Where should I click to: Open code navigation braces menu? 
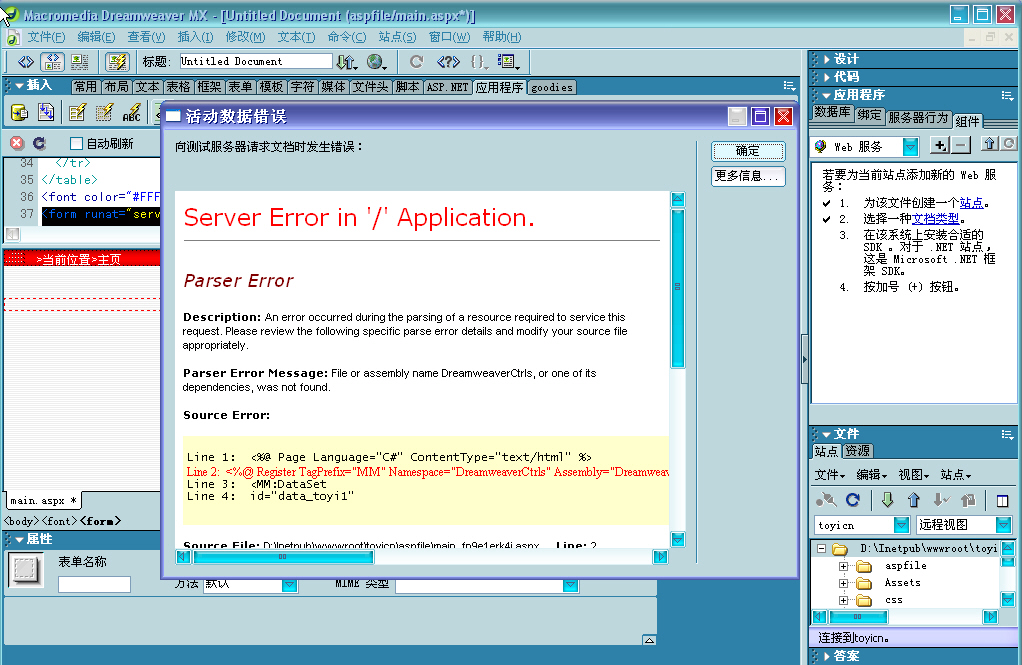tap(478, 62)
